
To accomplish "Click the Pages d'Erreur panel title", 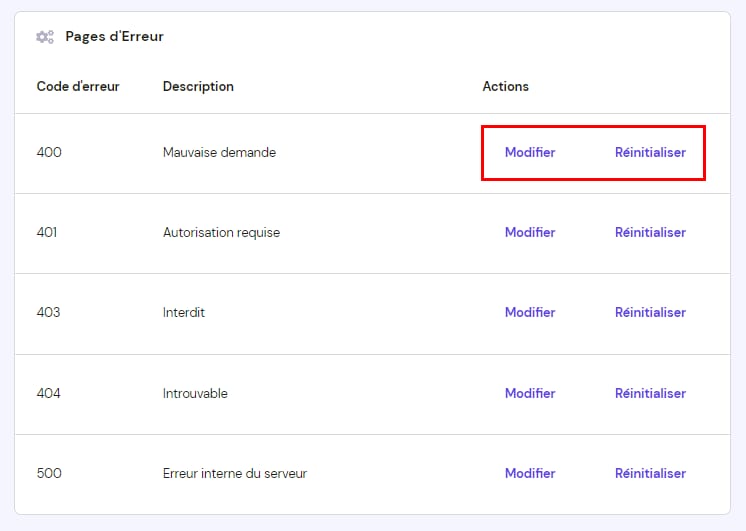I will [x=114, y=37].
